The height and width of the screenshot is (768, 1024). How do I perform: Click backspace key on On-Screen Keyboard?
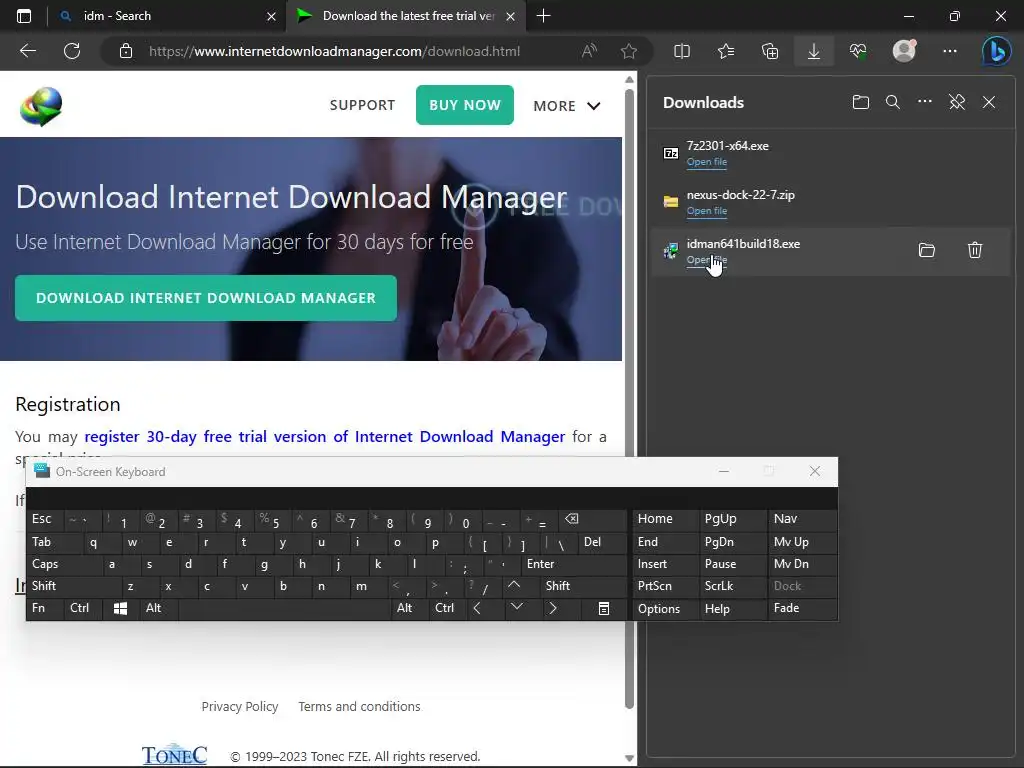[x=592, y=519]
